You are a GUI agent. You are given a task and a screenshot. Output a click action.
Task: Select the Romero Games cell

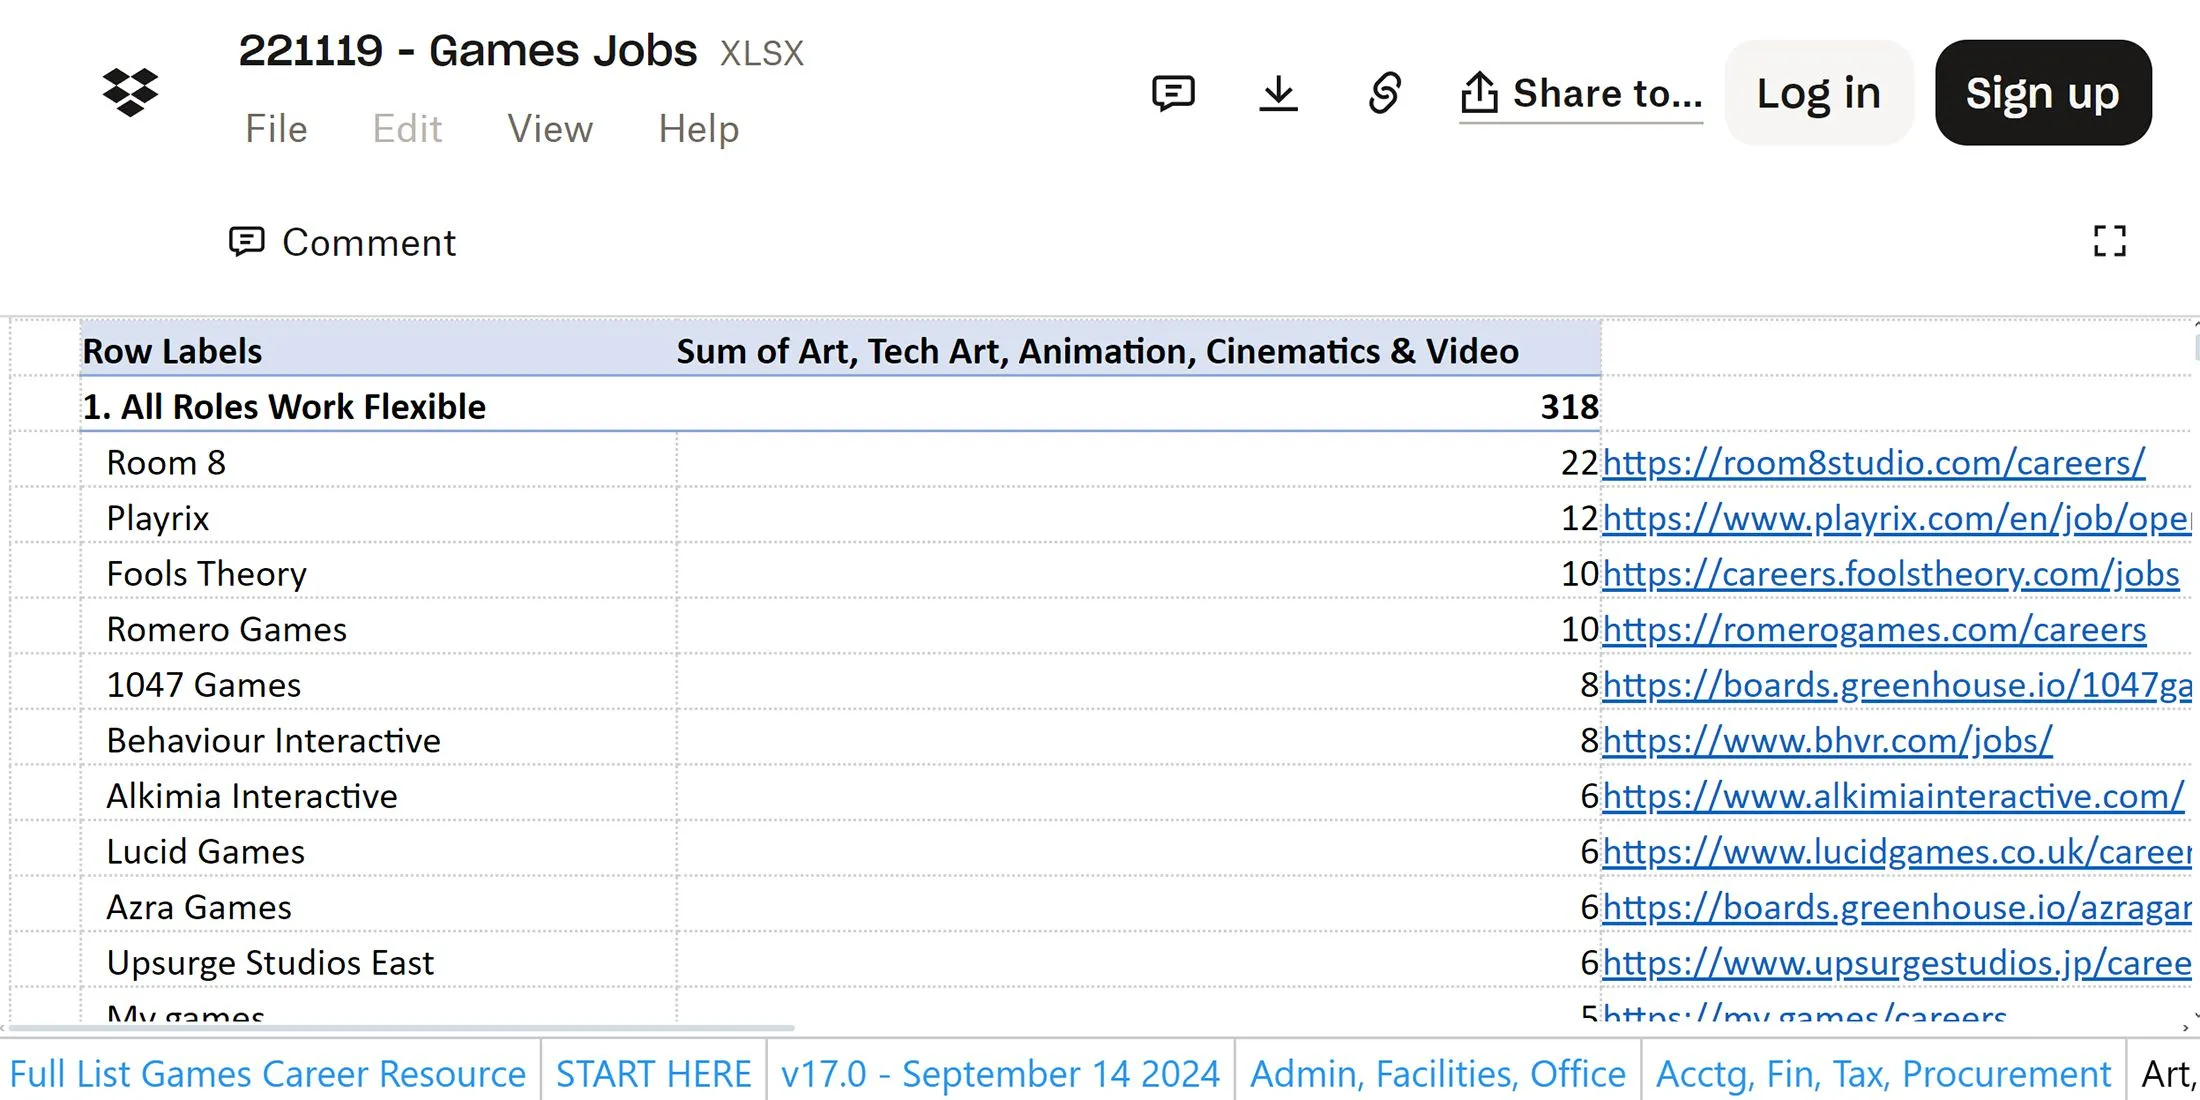[378, 629]
